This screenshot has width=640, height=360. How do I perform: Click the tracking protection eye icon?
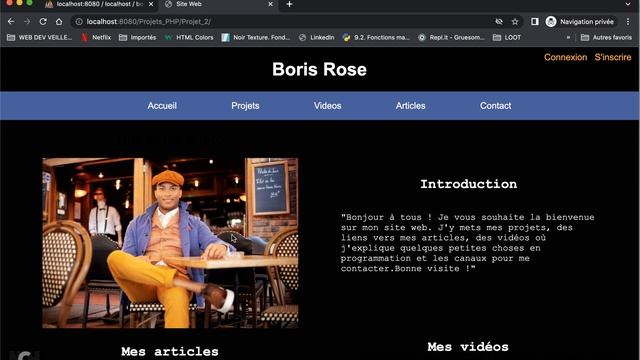click(499, 22)
